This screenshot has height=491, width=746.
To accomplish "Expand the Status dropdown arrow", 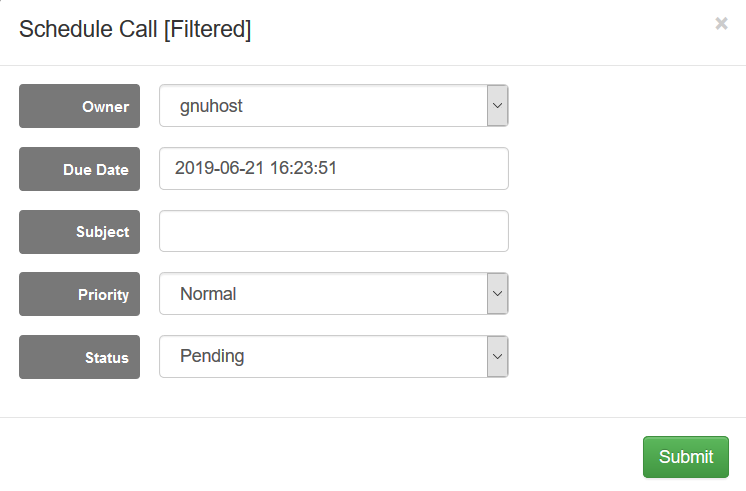I will click(497, 356).
